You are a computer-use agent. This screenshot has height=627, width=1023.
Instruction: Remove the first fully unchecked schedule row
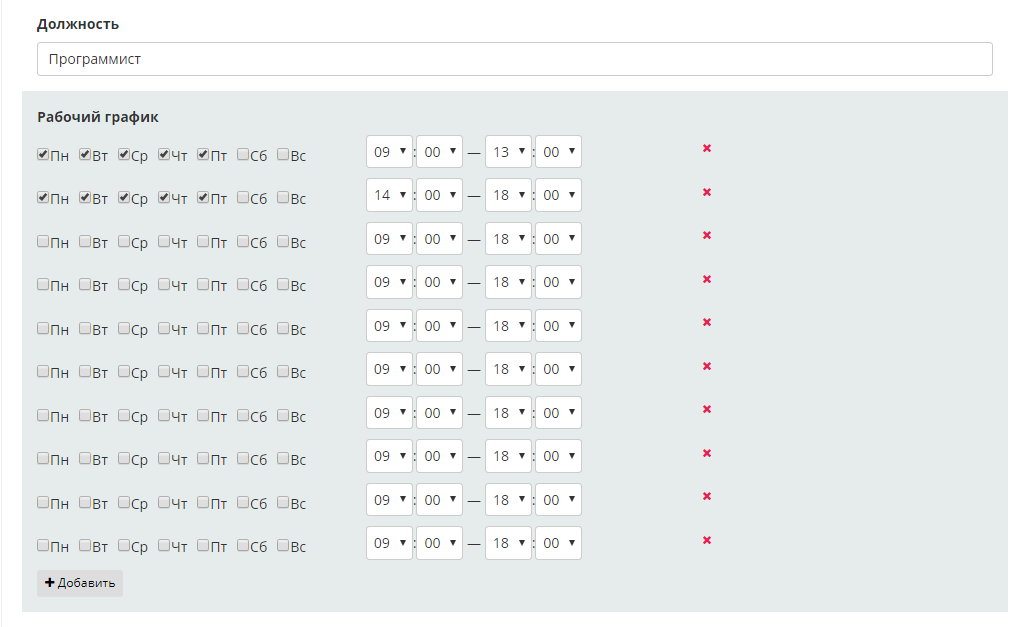(x=707, y=235)
